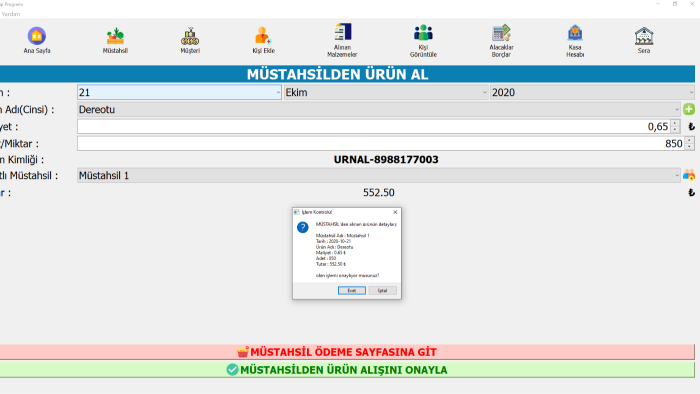Screen dimensions: 700x394
Task: Open Alacaklar Borçlar calculator icon
Action: point(501,33)
